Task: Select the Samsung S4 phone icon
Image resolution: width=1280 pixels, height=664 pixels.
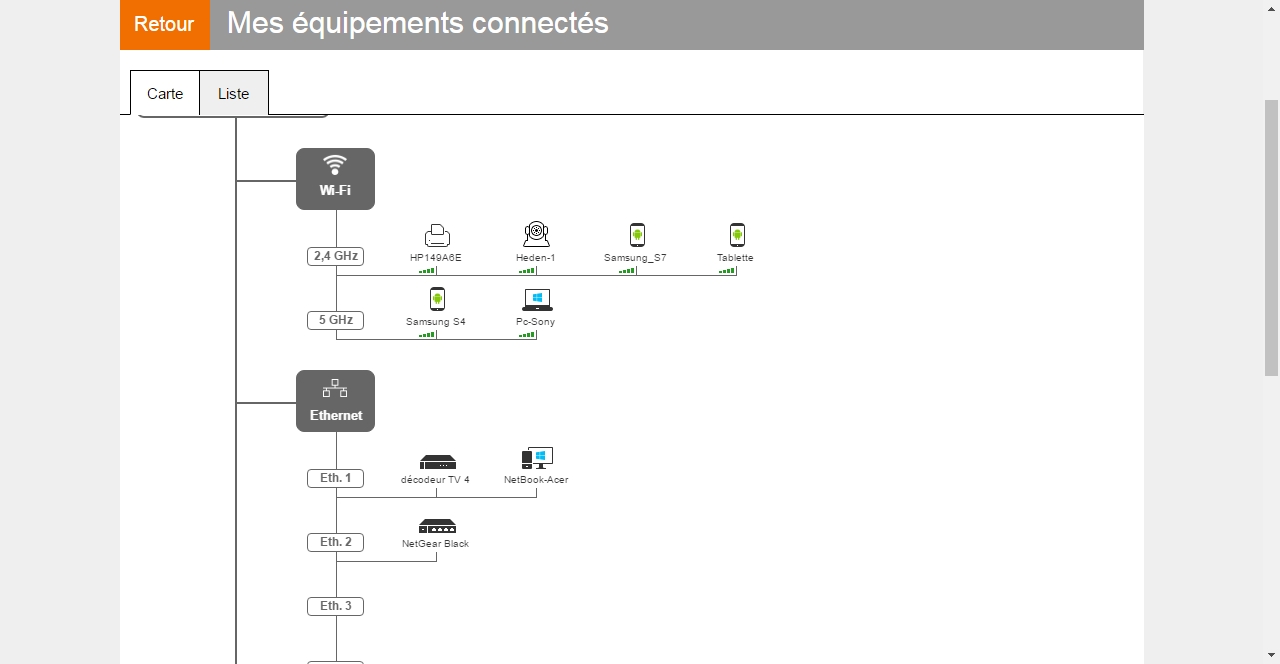Action: [436, 299]
